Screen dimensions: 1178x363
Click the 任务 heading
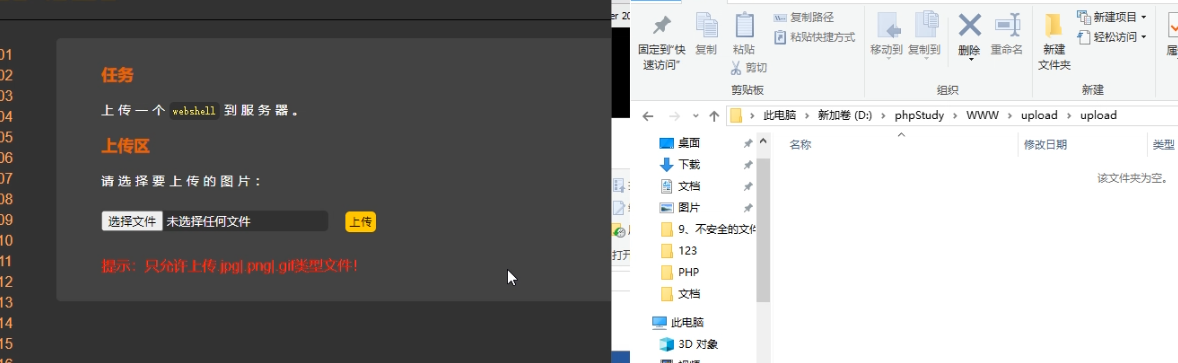117,75
